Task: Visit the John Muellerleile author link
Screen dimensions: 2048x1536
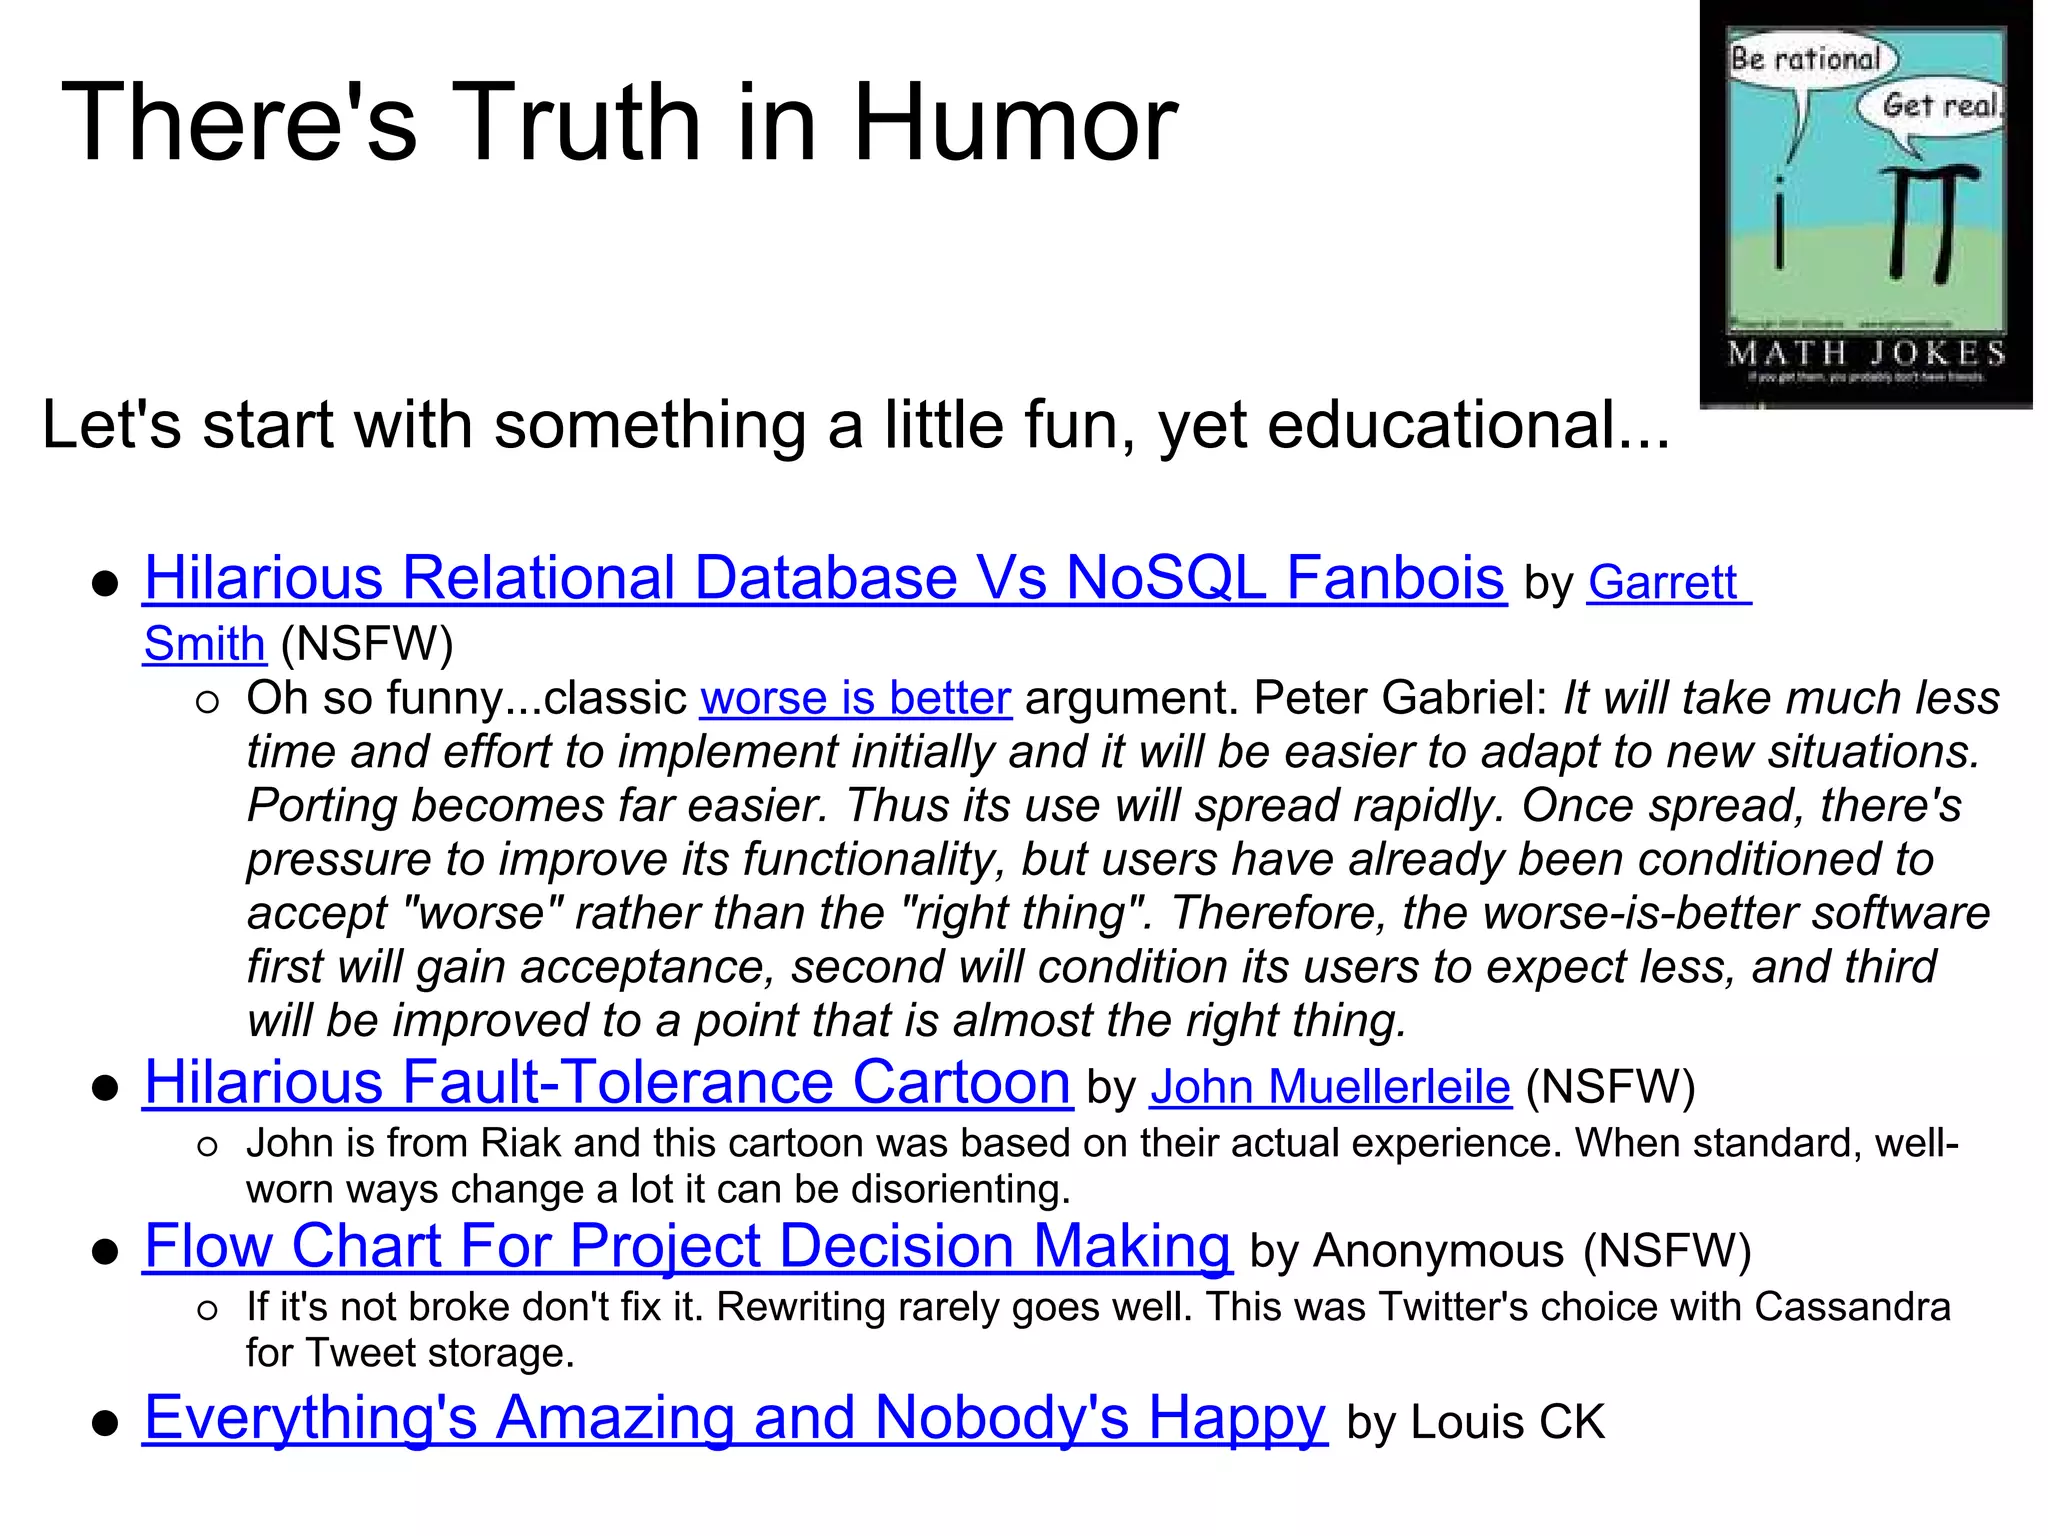Action: click(1330, 1087)
